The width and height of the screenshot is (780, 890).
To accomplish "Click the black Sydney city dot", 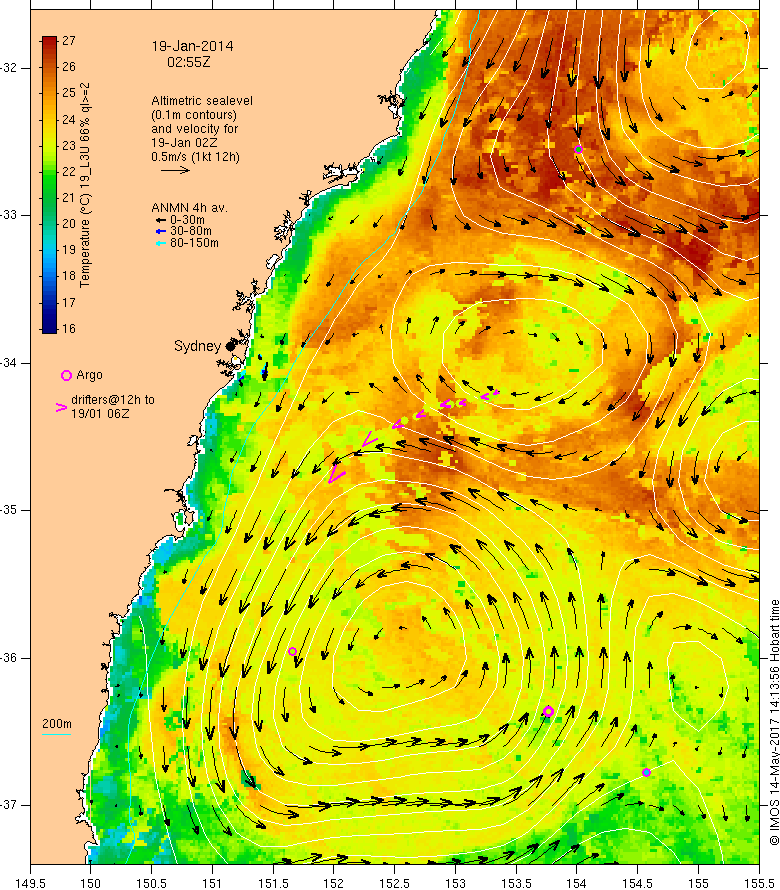I will click(x=230, y=346).
